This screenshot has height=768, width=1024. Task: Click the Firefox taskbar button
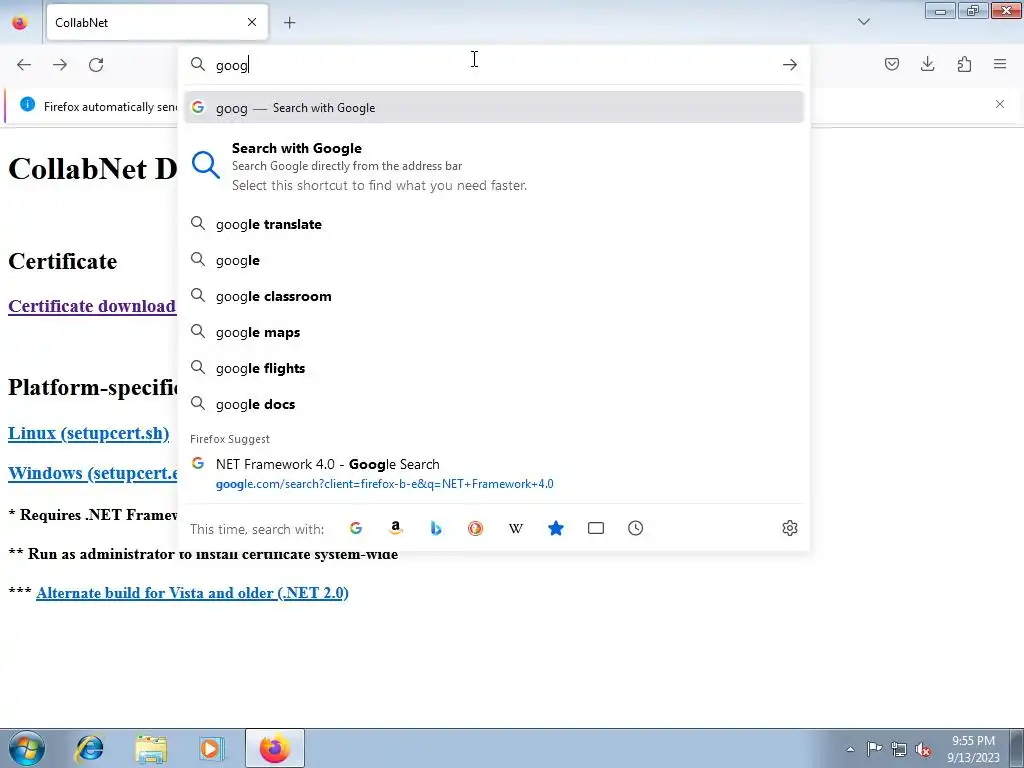click(275, 748)
